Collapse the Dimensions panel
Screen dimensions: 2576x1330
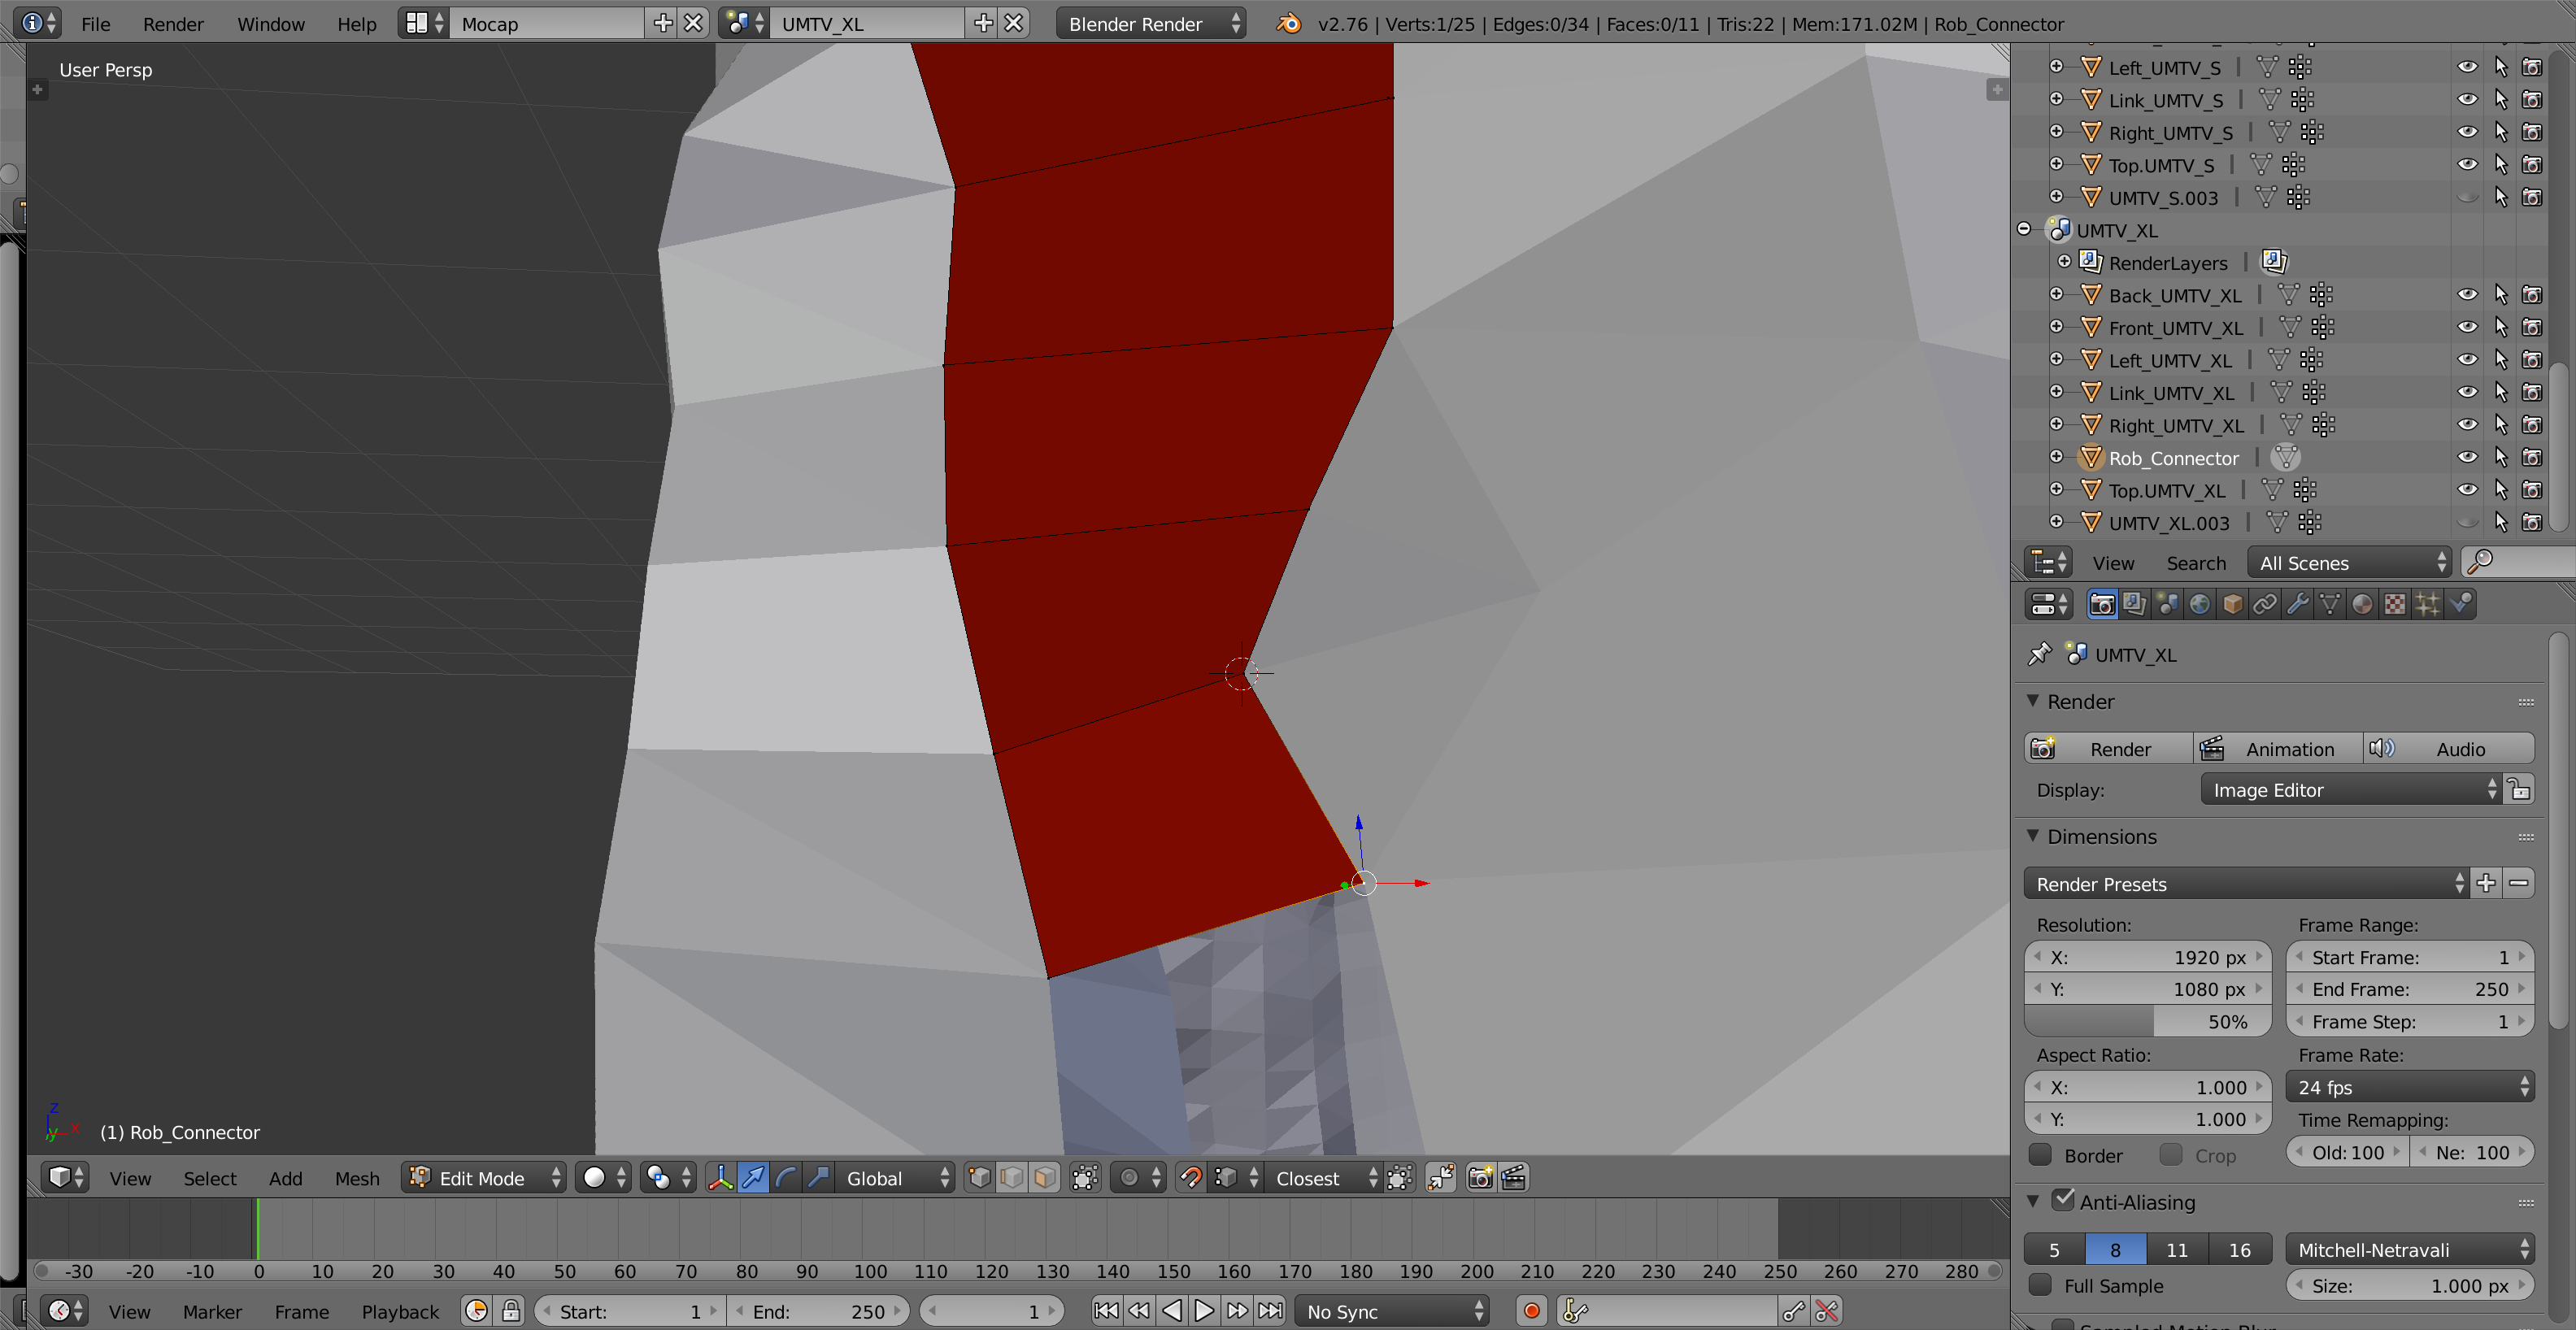(x=2033, y=836)
